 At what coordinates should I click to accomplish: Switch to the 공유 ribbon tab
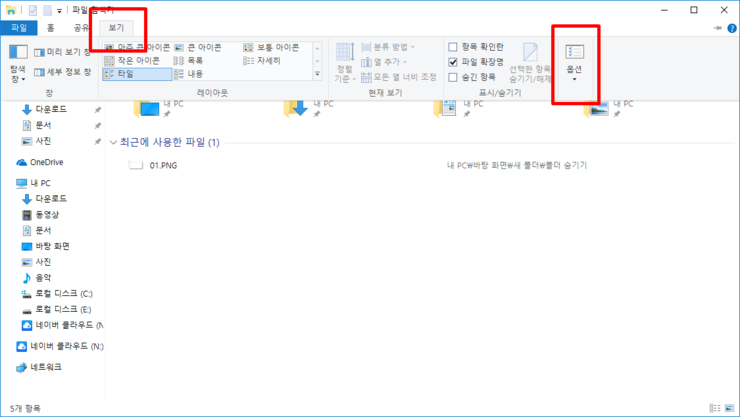click(81, 28)
